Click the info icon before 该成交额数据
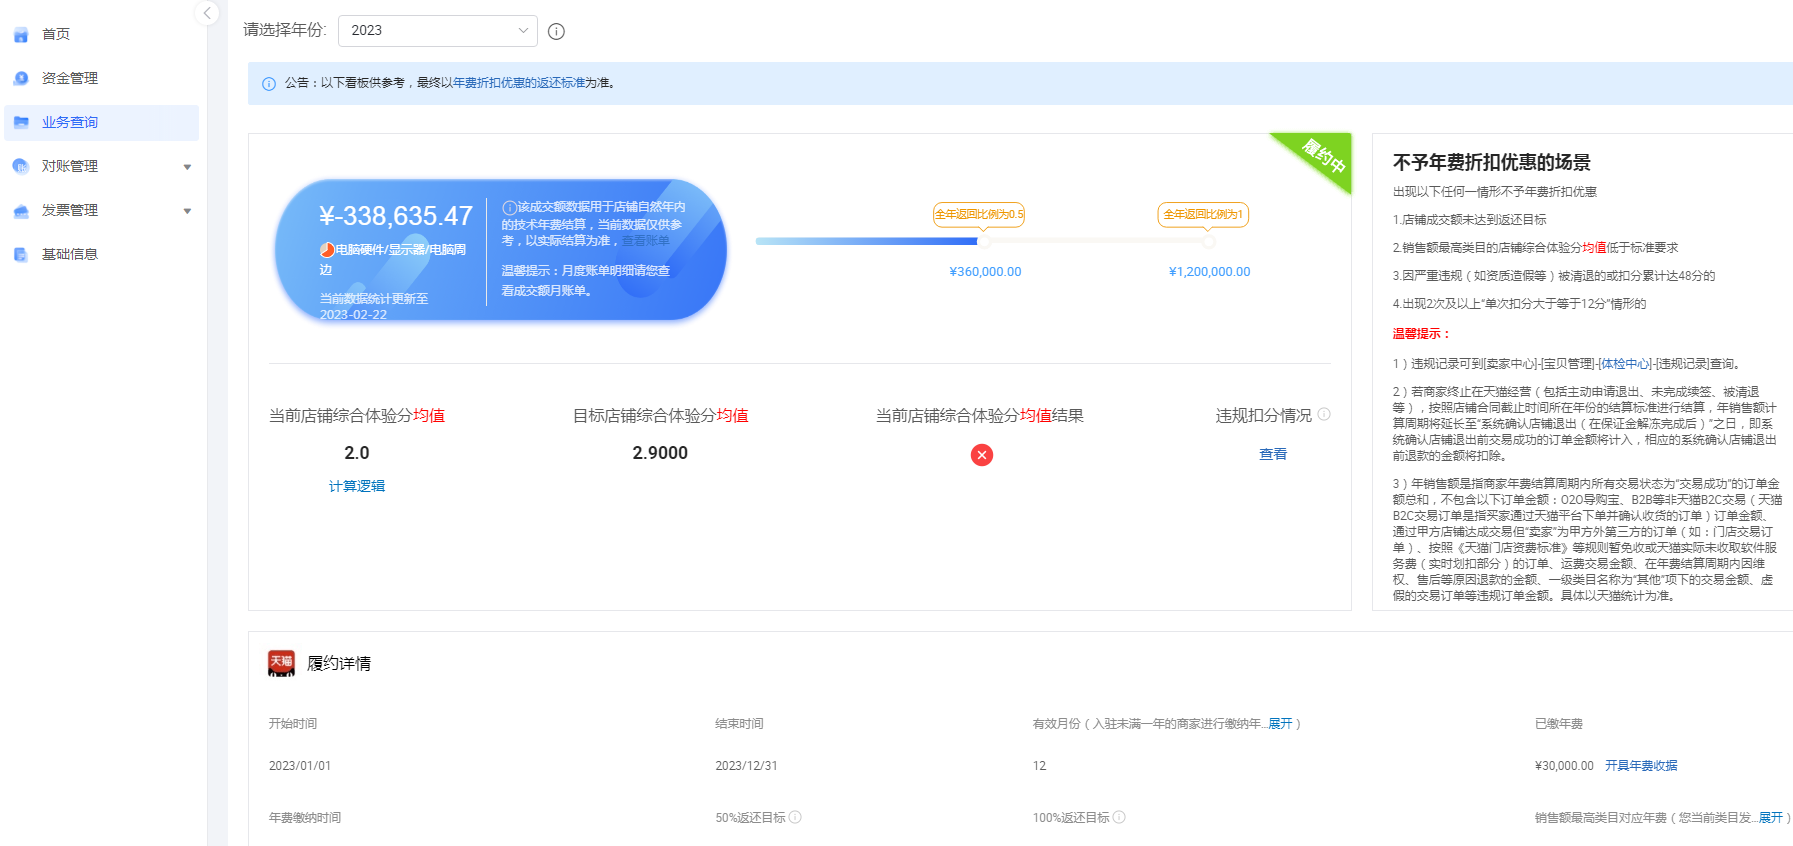The image size is (1793, 846). click(x=509, y=208)
